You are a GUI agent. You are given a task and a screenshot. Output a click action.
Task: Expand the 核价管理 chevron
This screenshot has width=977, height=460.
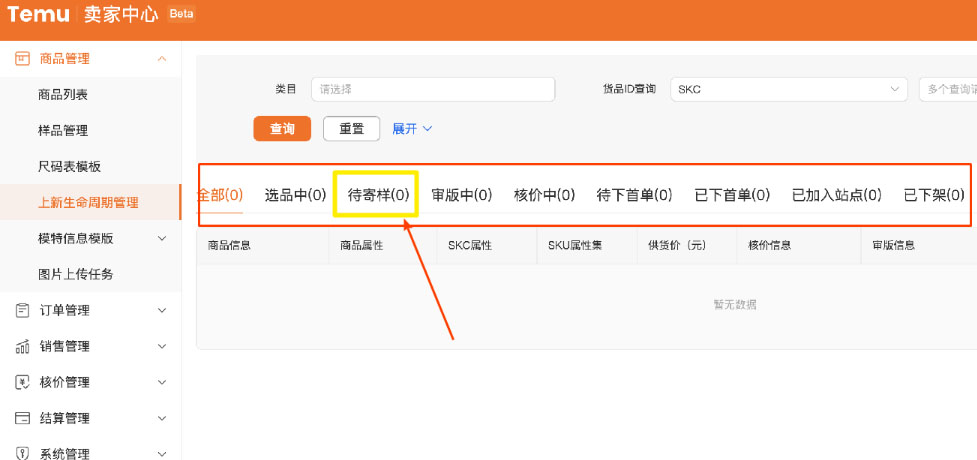click(x=162, y=381)
